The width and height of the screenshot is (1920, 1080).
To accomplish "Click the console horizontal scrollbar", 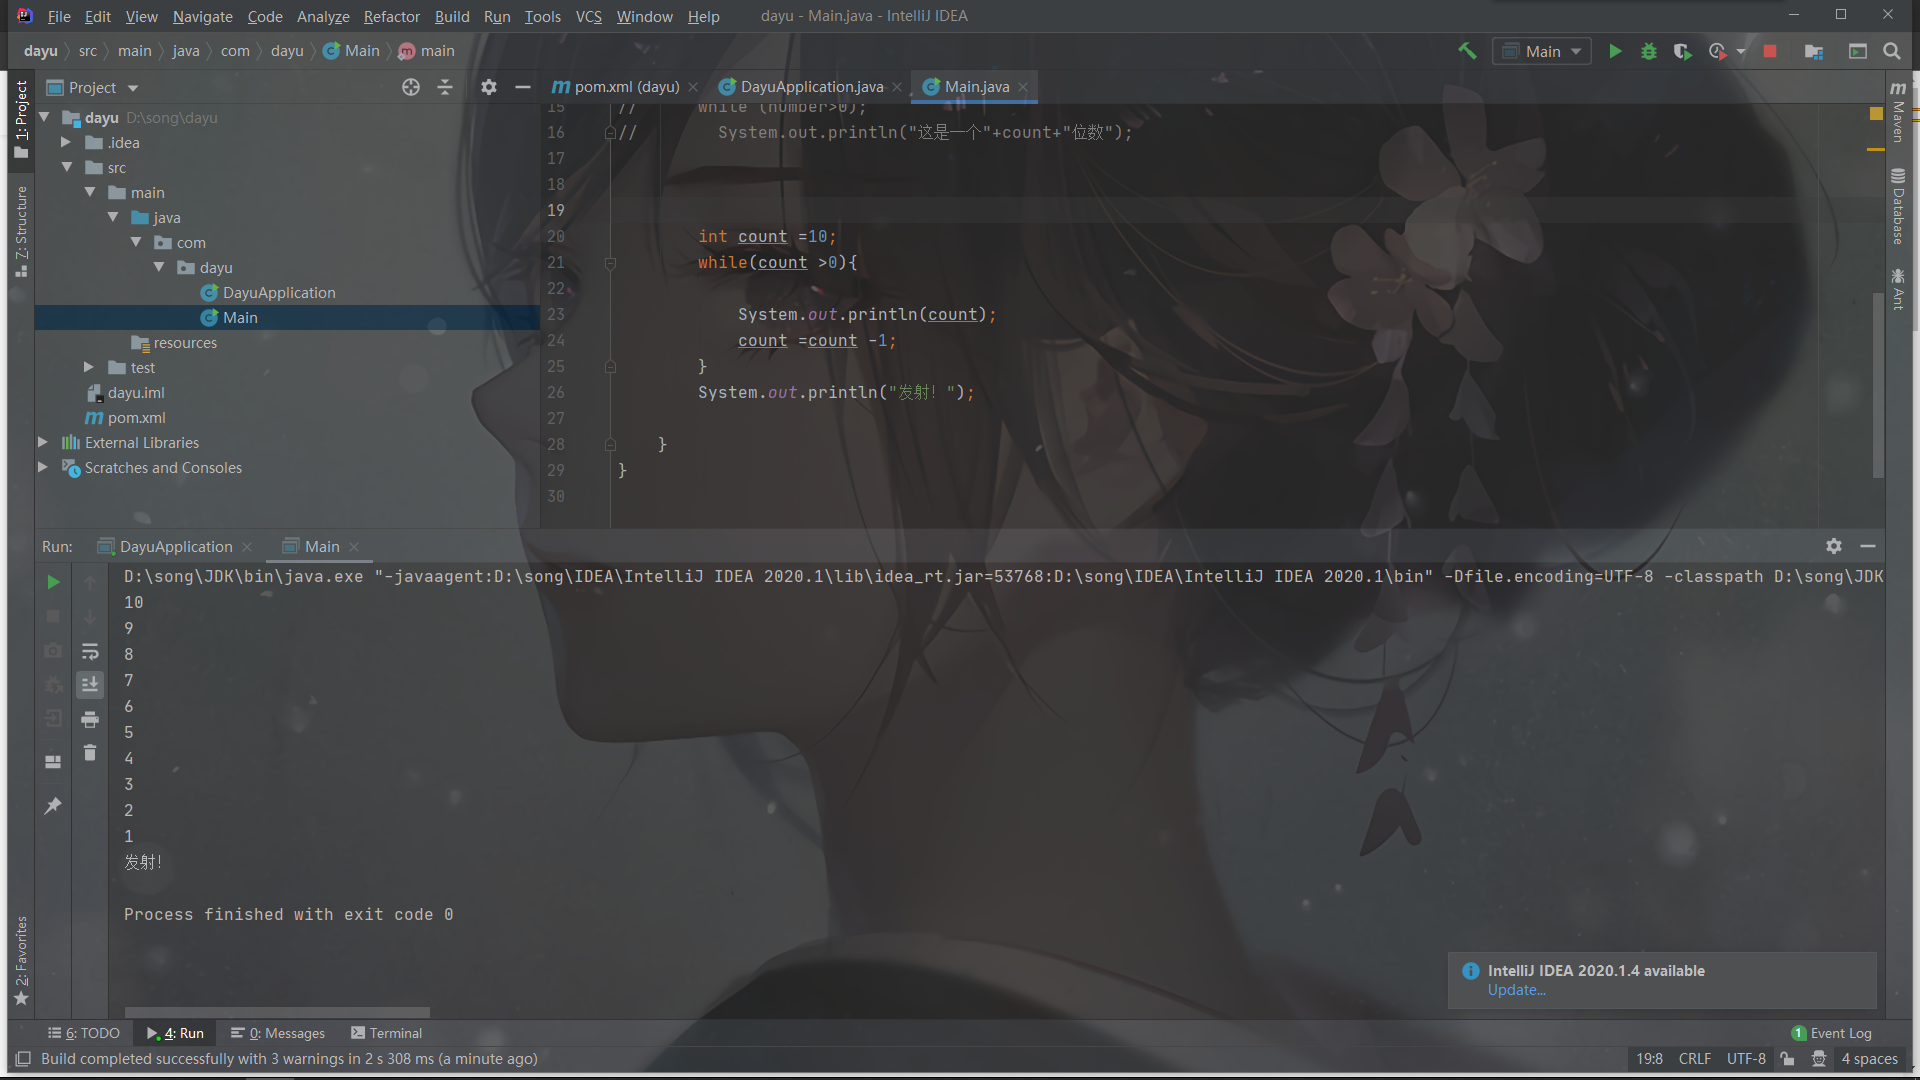I will coord(277,1012).
